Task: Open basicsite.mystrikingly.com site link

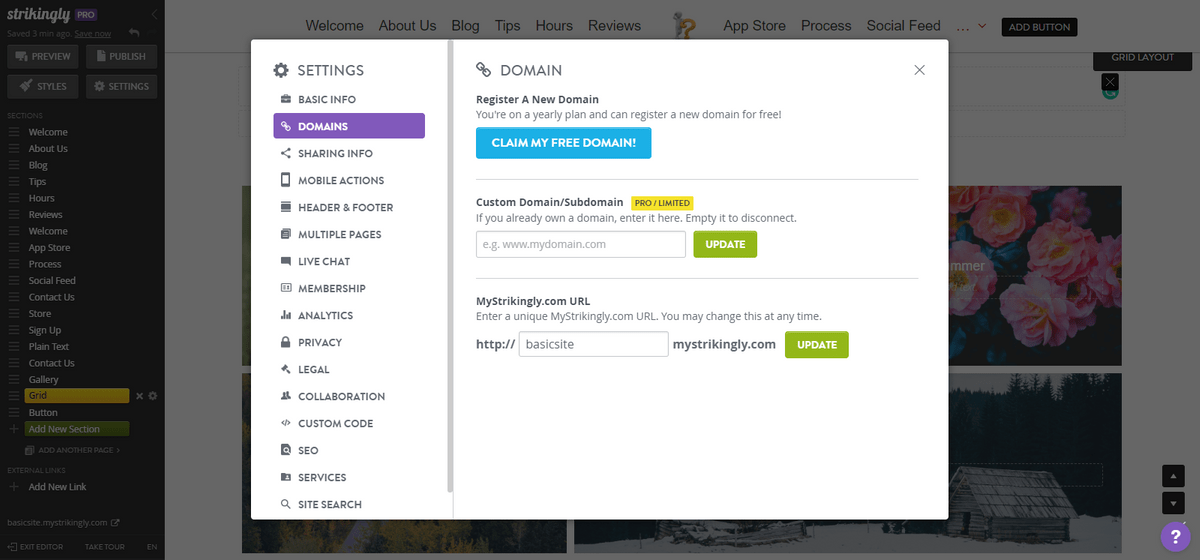Action: [x=57, y=522]
